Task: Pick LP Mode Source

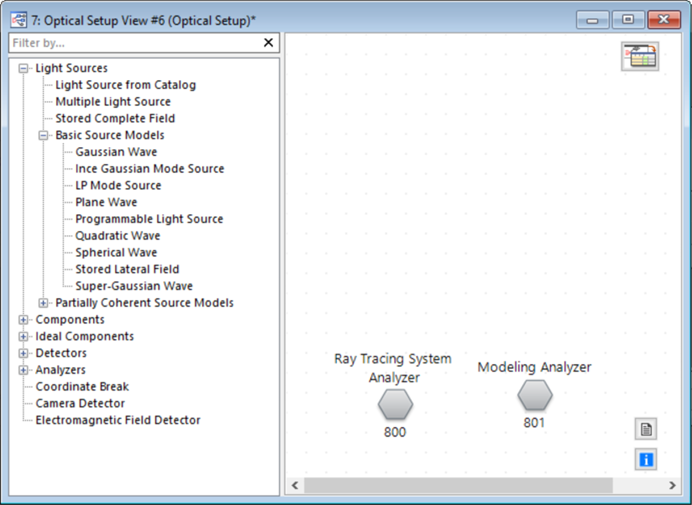Action: pos(118,185)
